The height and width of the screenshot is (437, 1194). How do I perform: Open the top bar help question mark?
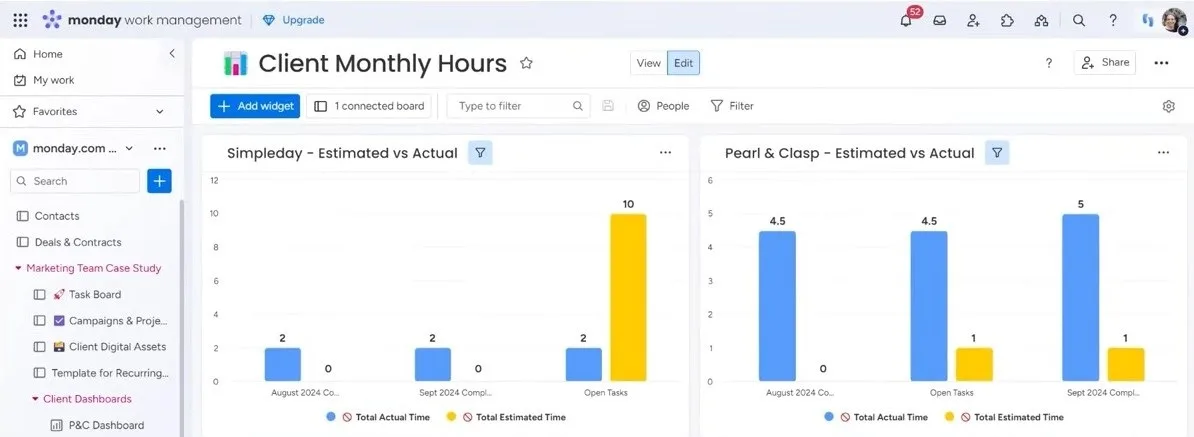point(1113,21)
